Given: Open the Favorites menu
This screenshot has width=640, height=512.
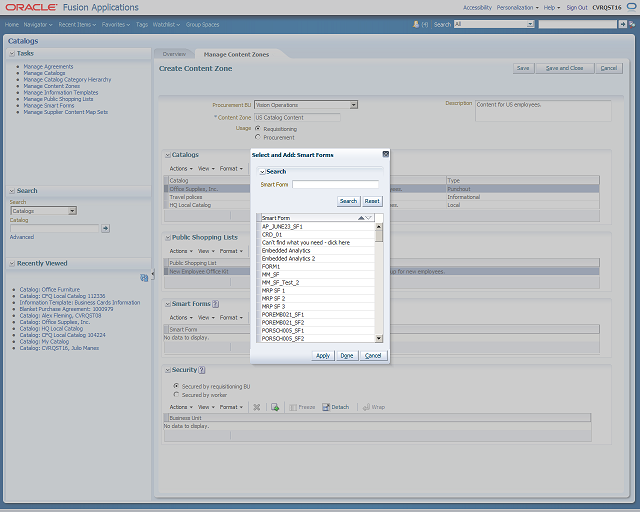Looking at the screenshot, I should click(116, 24).
